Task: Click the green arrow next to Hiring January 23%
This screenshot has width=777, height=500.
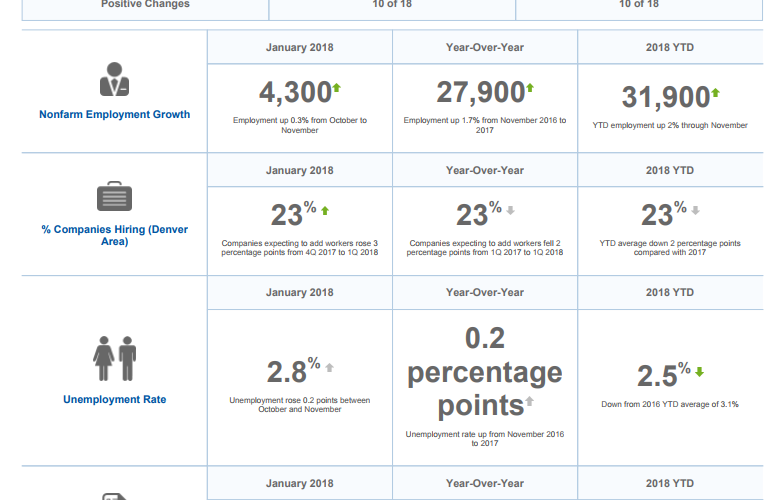Action: point(325,210)
